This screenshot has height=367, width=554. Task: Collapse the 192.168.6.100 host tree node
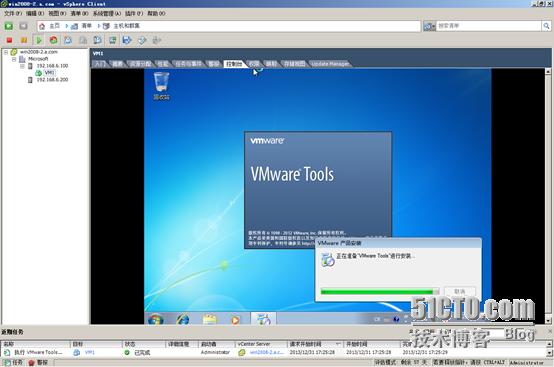pyautogui.click(x=22, y=66)
